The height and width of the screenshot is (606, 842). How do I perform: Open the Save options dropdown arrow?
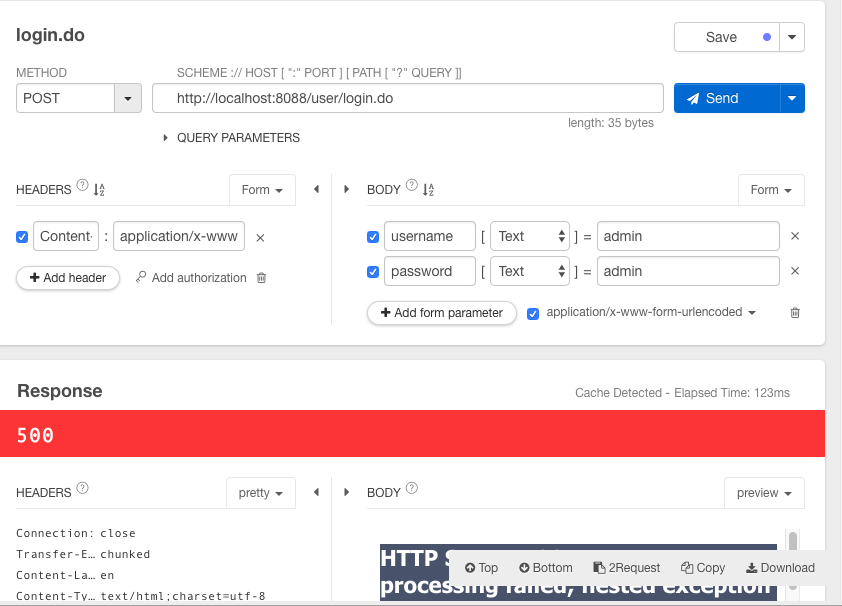(x=792, y=37)
